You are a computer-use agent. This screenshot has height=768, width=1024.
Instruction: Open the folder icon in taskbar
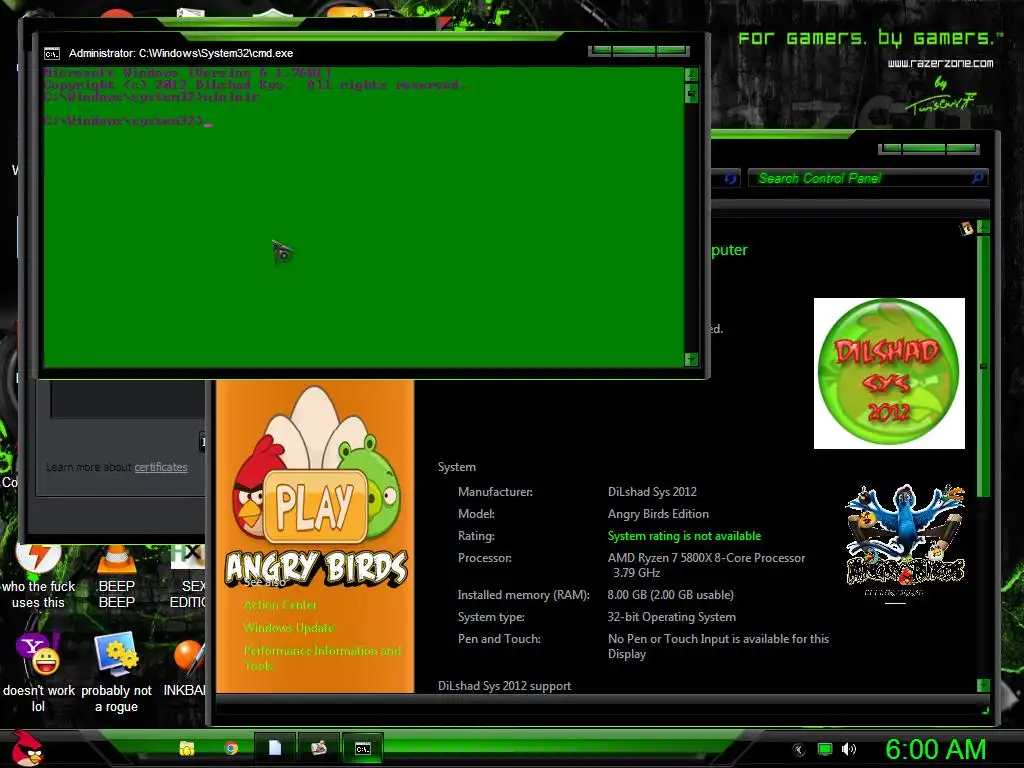pyautogui.click(x=187, y=748)
